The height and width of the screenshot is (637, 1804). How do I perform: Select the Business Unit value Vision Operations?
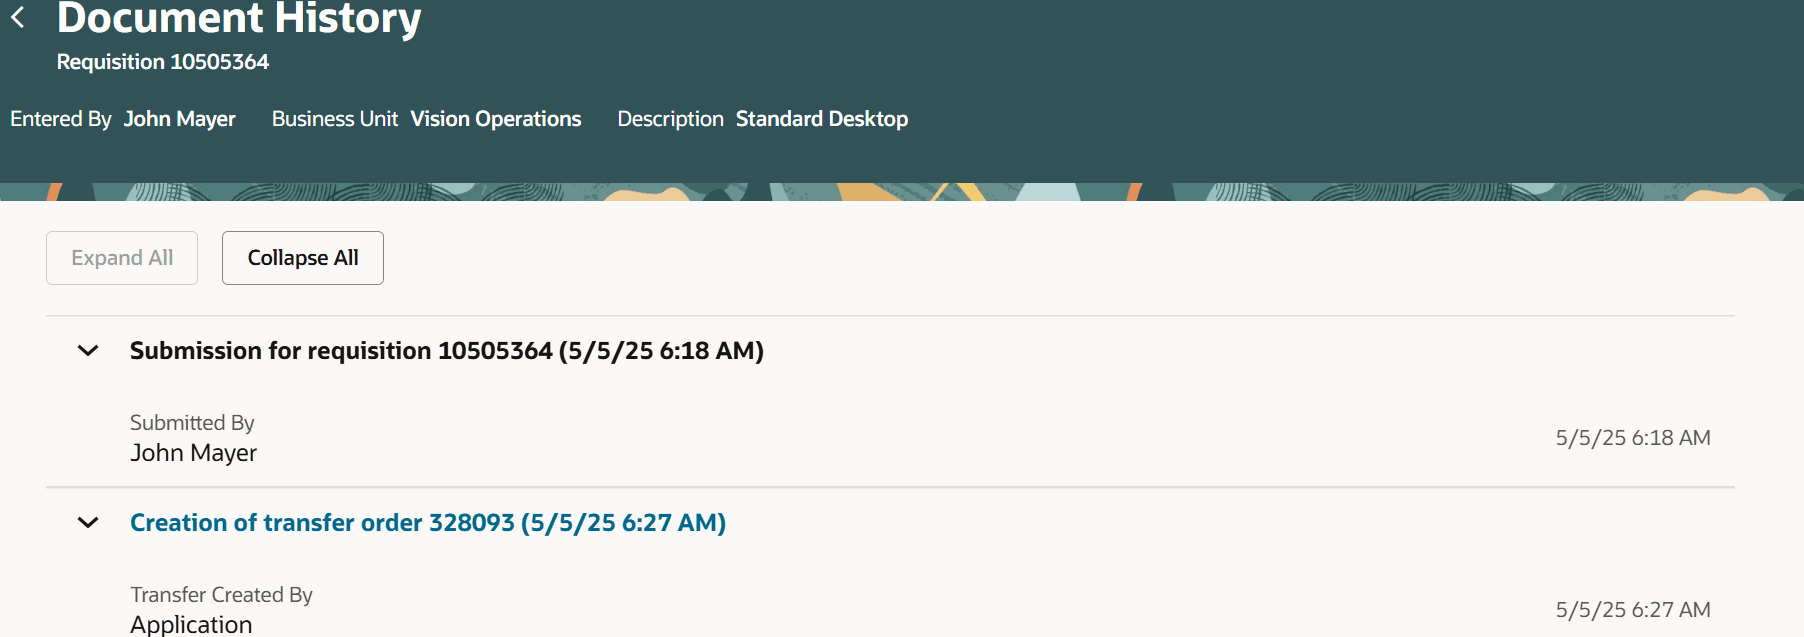(x=496, y=119)
